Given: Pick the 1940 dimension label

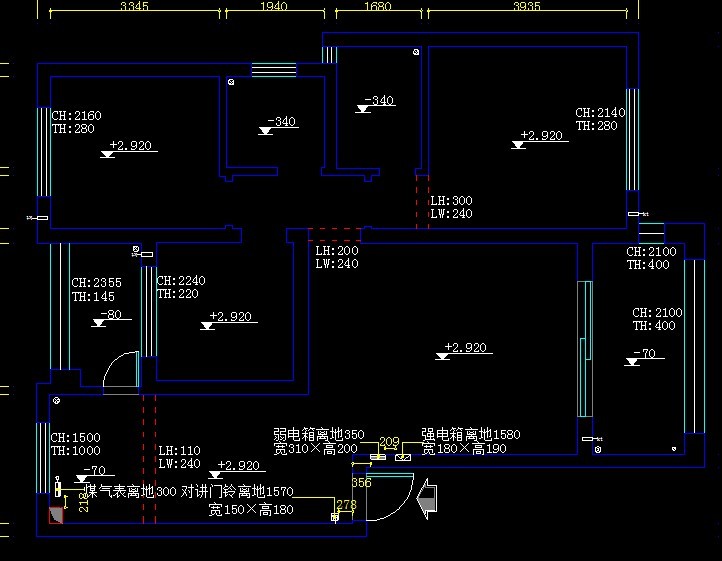Looking at the screenshot, I should point(272,7).
